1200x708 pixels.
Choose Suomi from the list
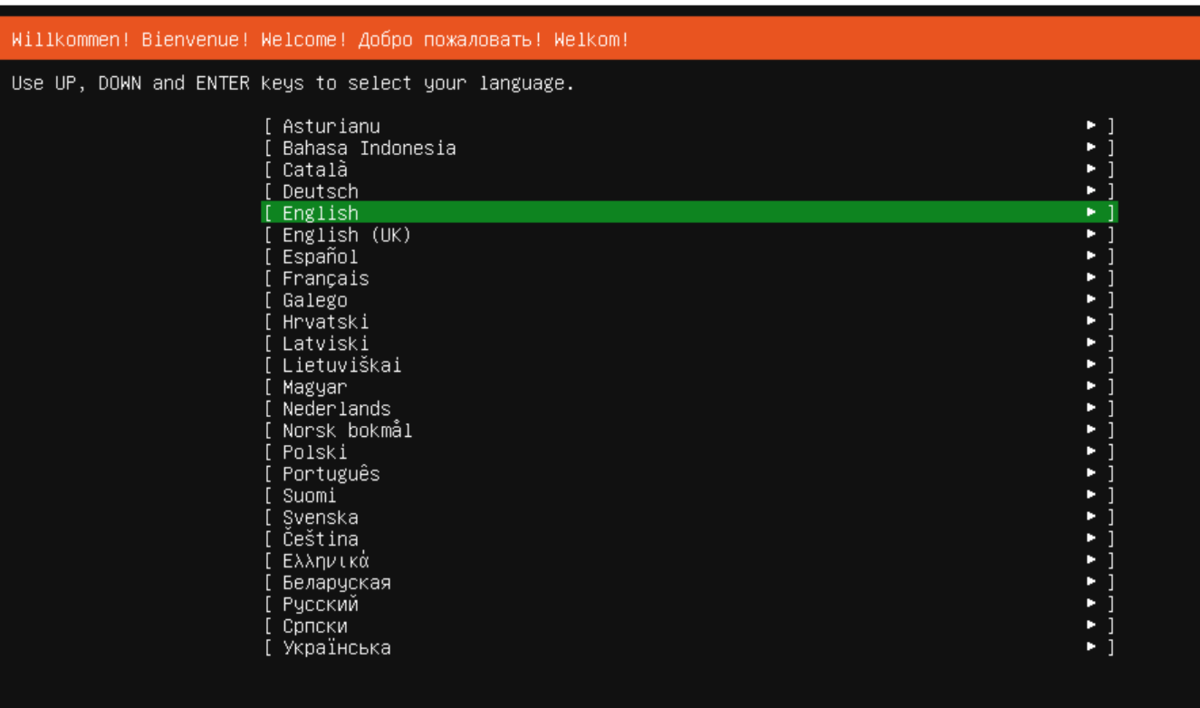pos(689,496)
